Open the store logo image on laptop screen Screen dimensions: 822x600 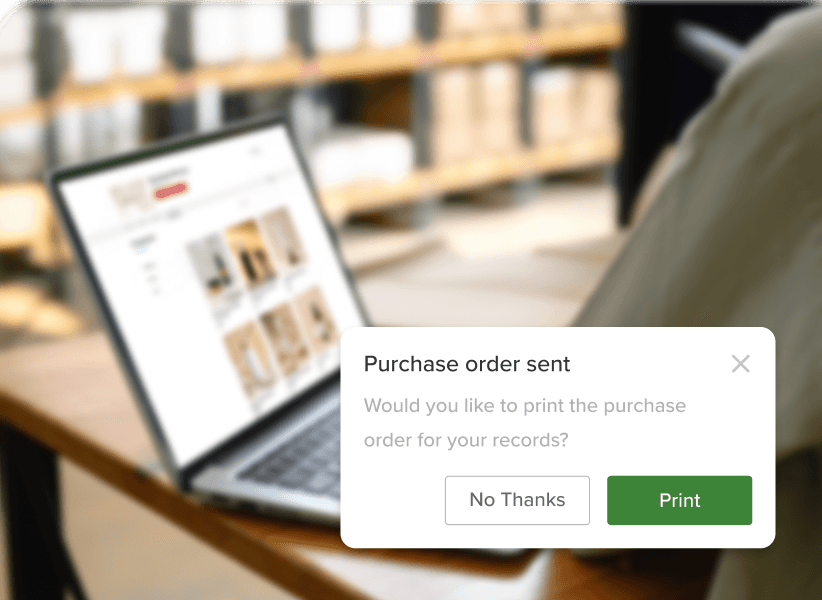(x=129, y=195)
